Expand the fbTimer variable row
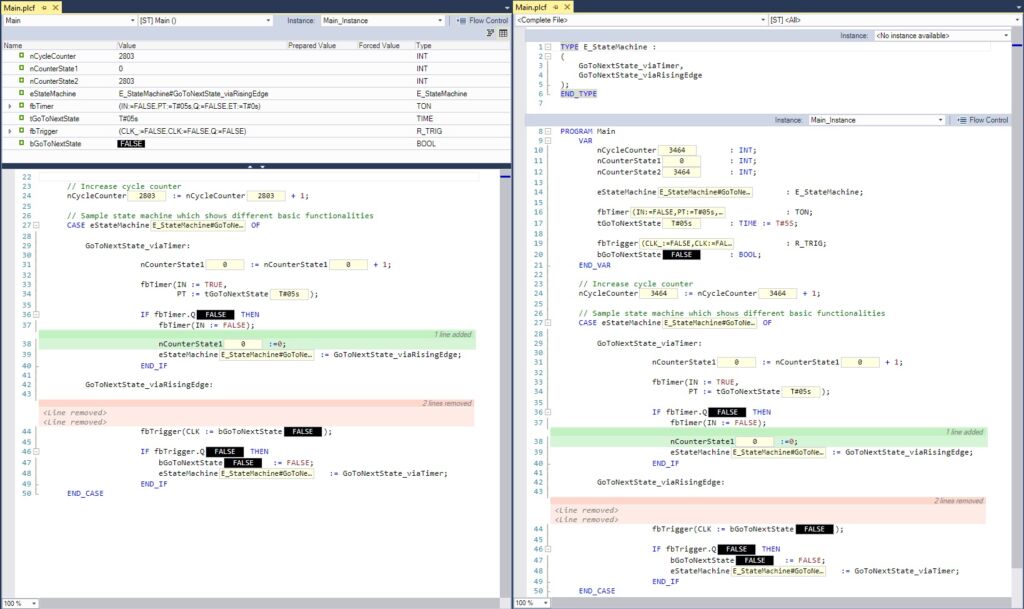This screenshot has height=609, width=1024. click(9, 106)
